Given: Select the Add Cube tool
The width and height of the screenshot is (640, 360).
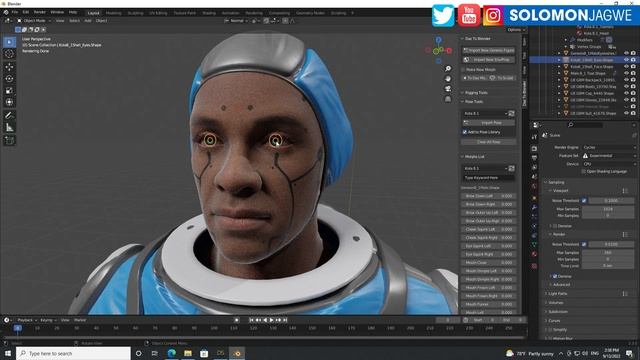Looking at the screenshot, I should pos(9,141).
